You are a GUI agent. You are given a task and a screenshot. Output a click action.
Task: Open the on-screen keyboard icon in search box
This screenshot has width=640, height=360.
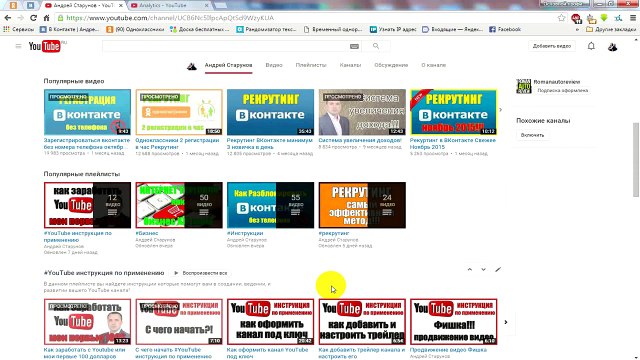[x=354, y=47]
